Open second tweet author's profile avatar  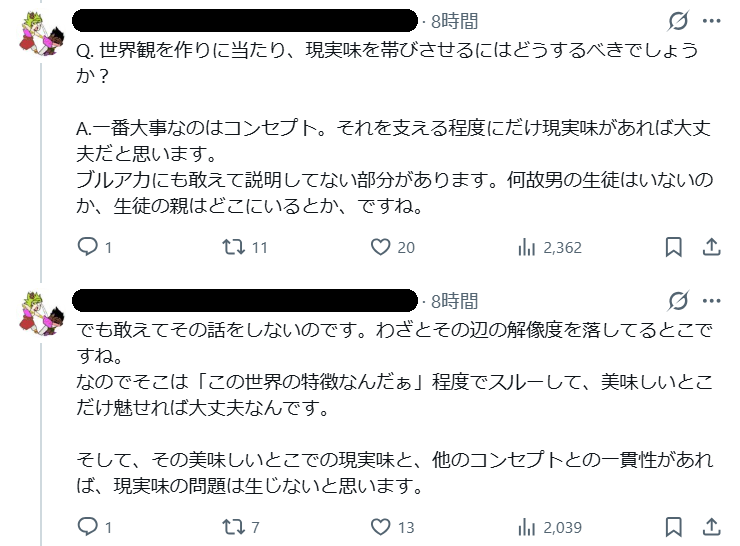40,317
